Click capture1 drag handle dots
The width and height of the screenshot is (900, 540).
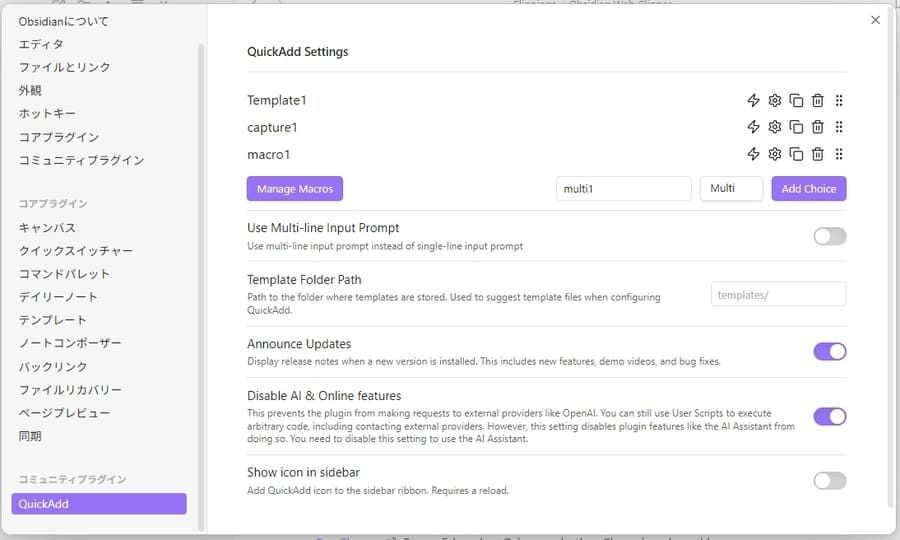pos(839,127)
